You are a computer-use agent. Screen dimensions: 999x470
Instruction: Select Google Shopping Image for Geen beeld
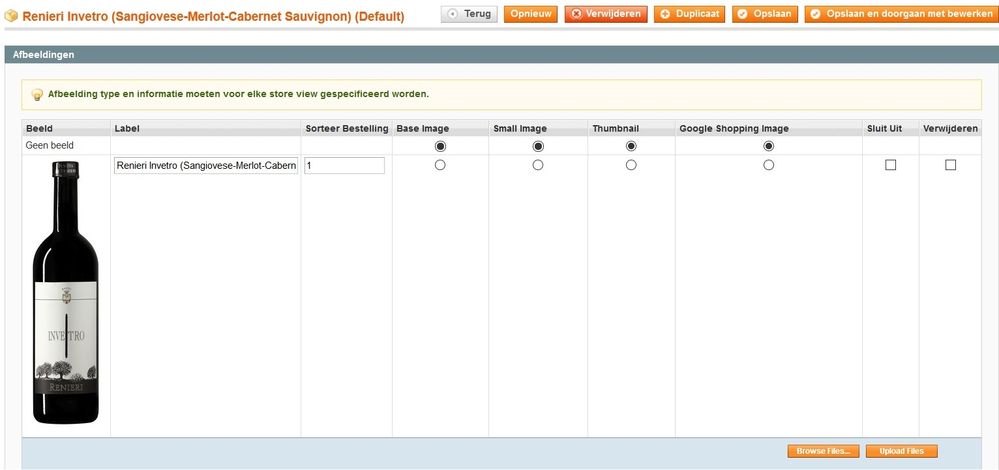tap(768, 146)
